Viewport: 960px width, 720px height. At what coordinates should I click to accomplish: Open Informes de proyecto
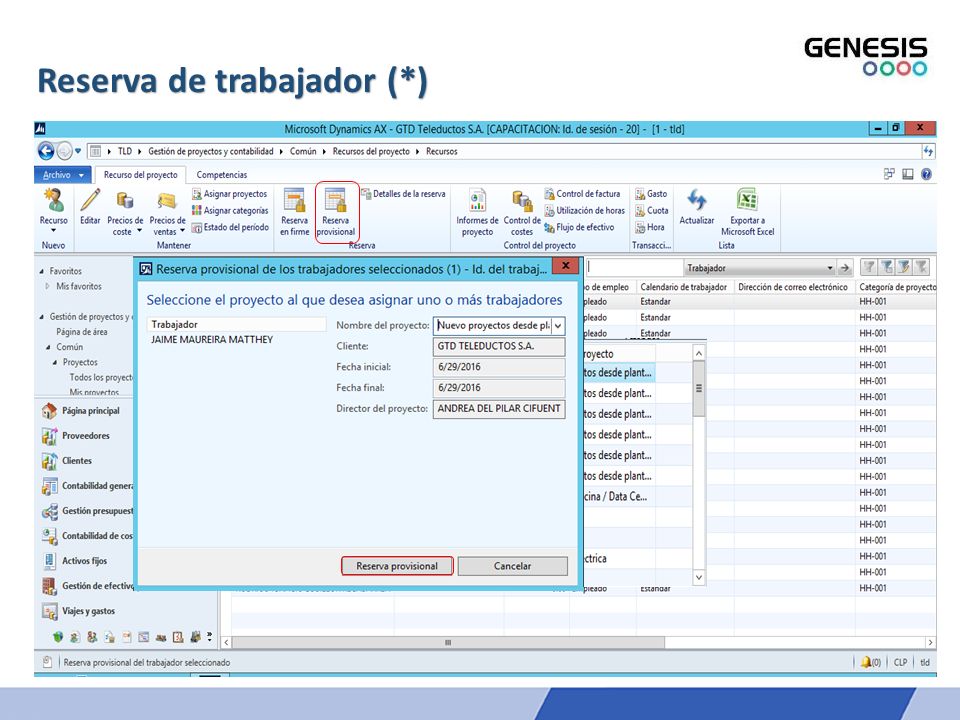(478, 212)
